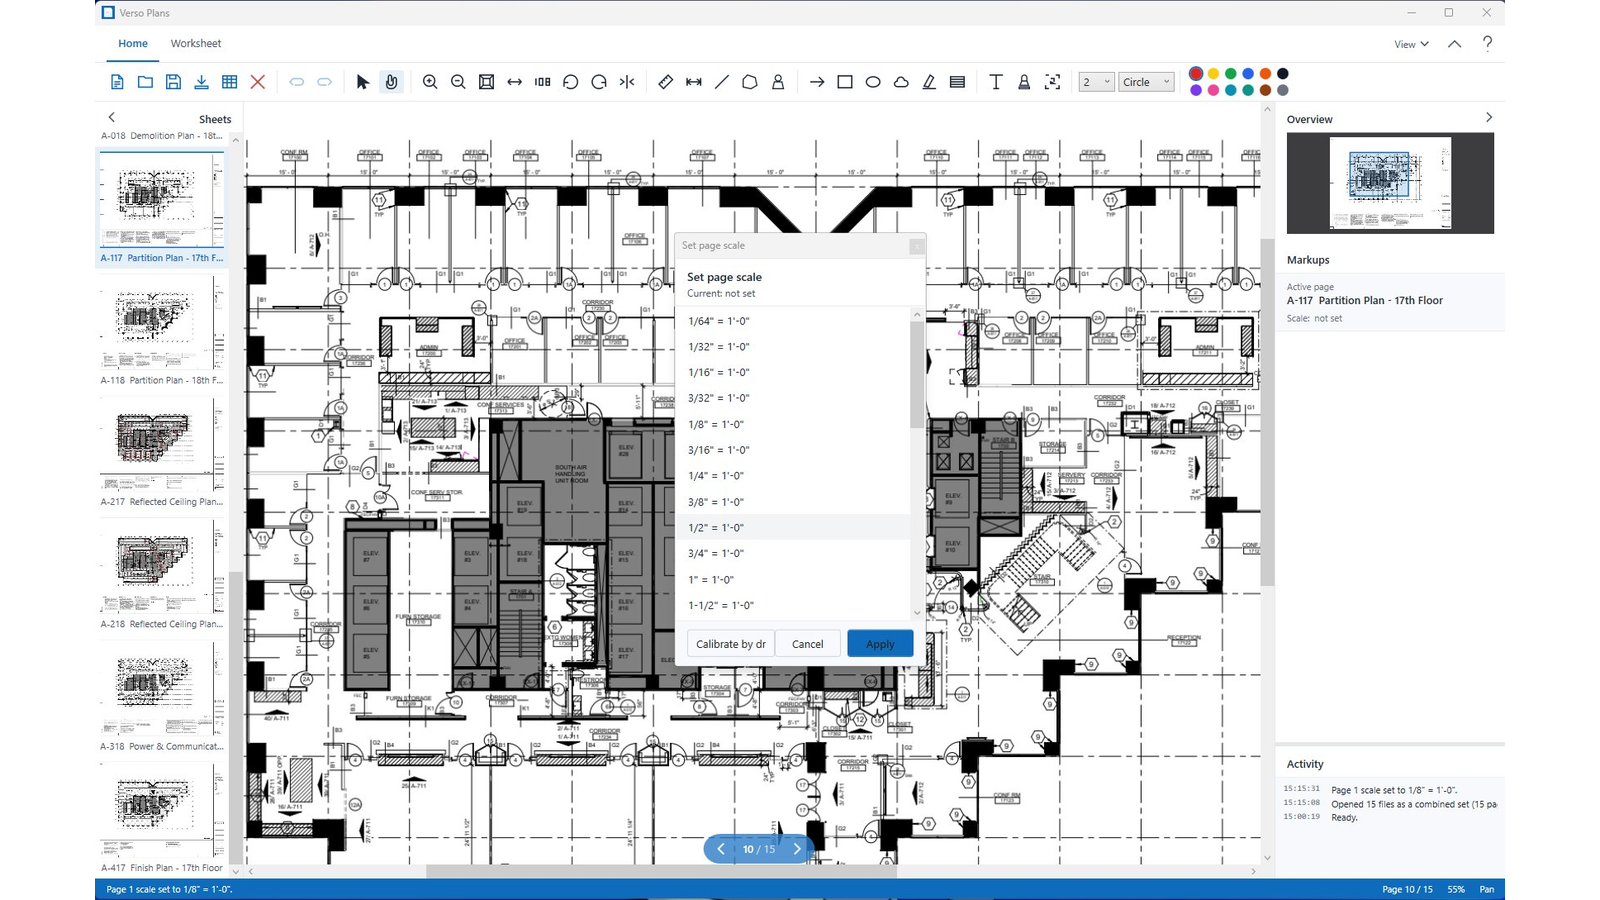Click the download/export arrow icon
The image size is (1600, 900).
click(x=201, y=82)
